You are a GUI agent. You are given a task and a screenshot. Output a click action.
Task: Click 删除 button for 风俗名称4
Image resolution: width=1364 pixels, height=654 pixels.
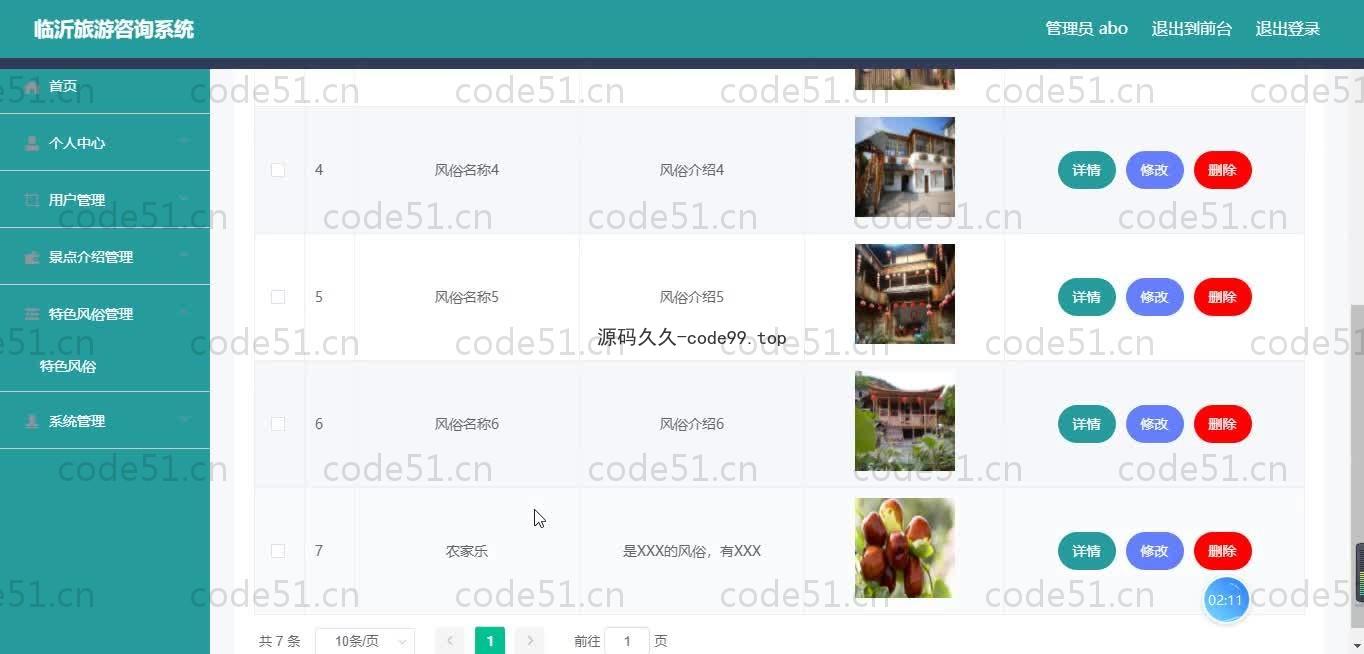pos(1223,170)
